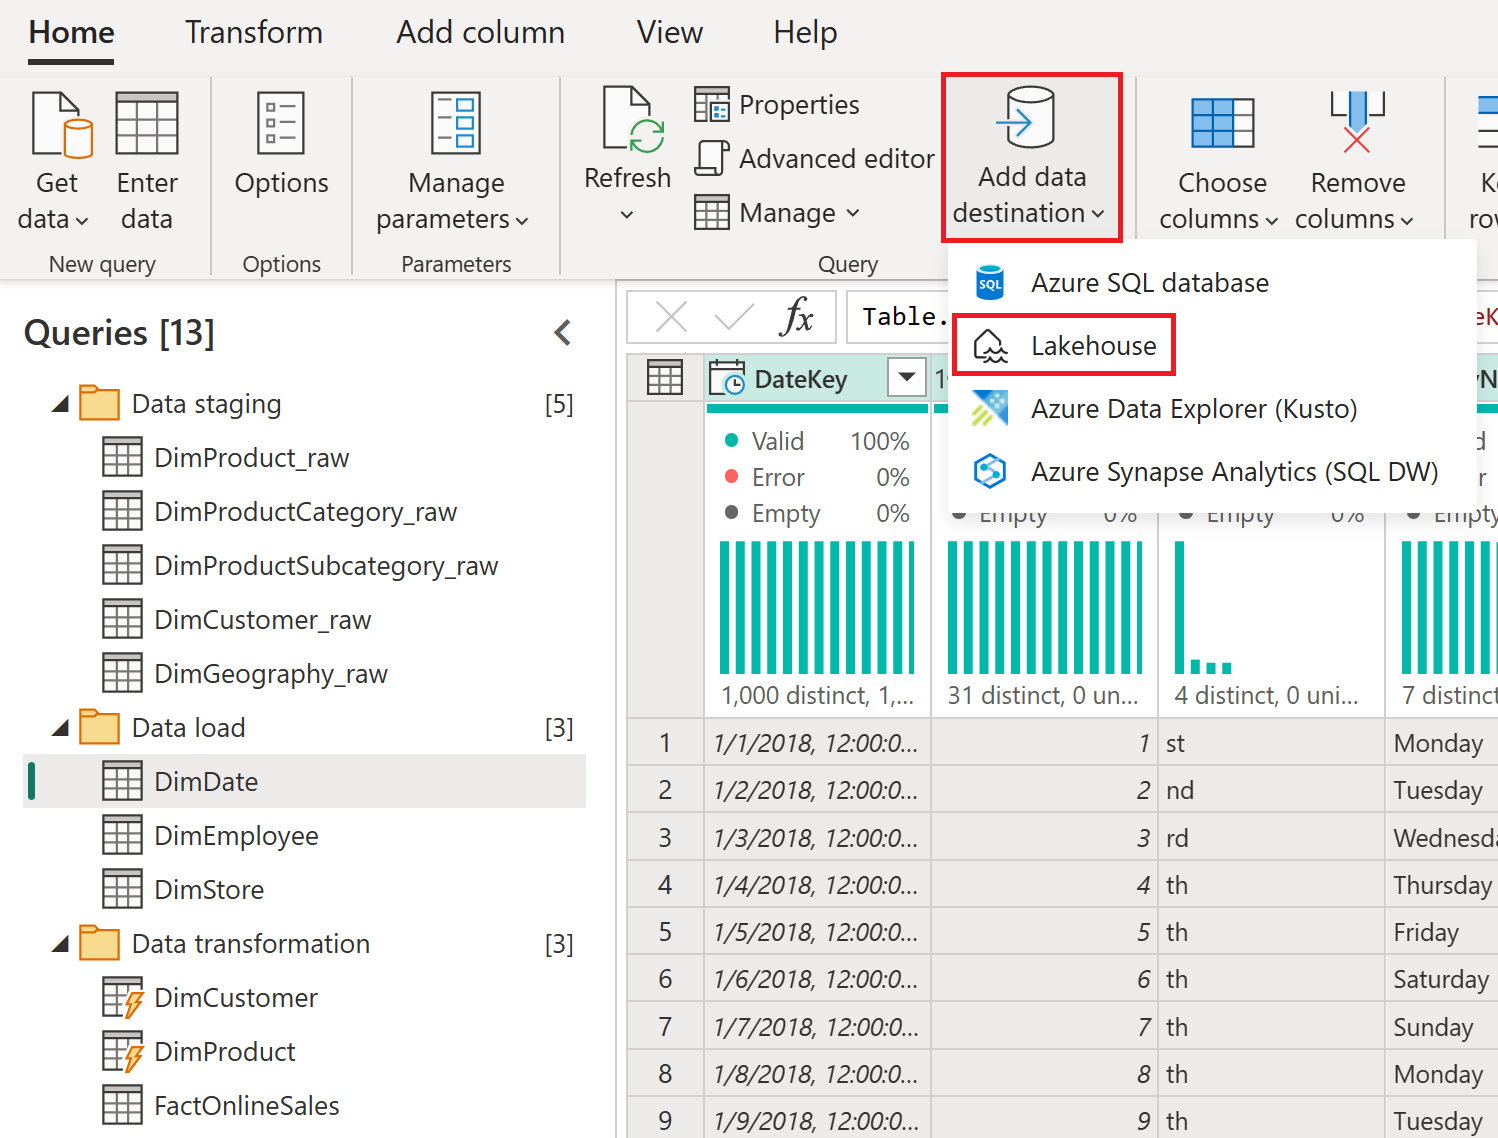The width and height of the screenshot is (1498, 1138).
Task: Open the Home tab
Action: (71, 33)
